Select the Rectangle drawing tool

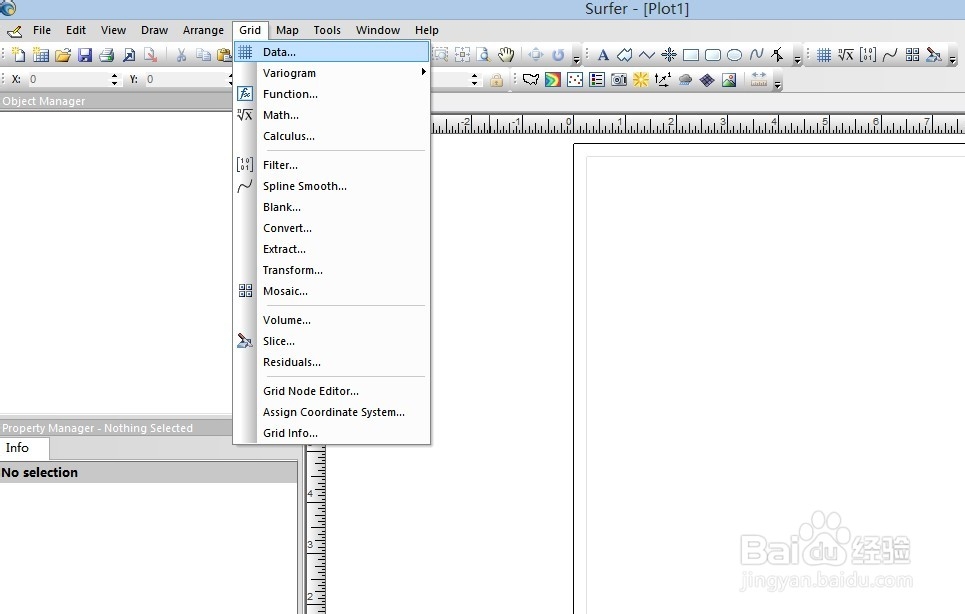click(691, 55)
